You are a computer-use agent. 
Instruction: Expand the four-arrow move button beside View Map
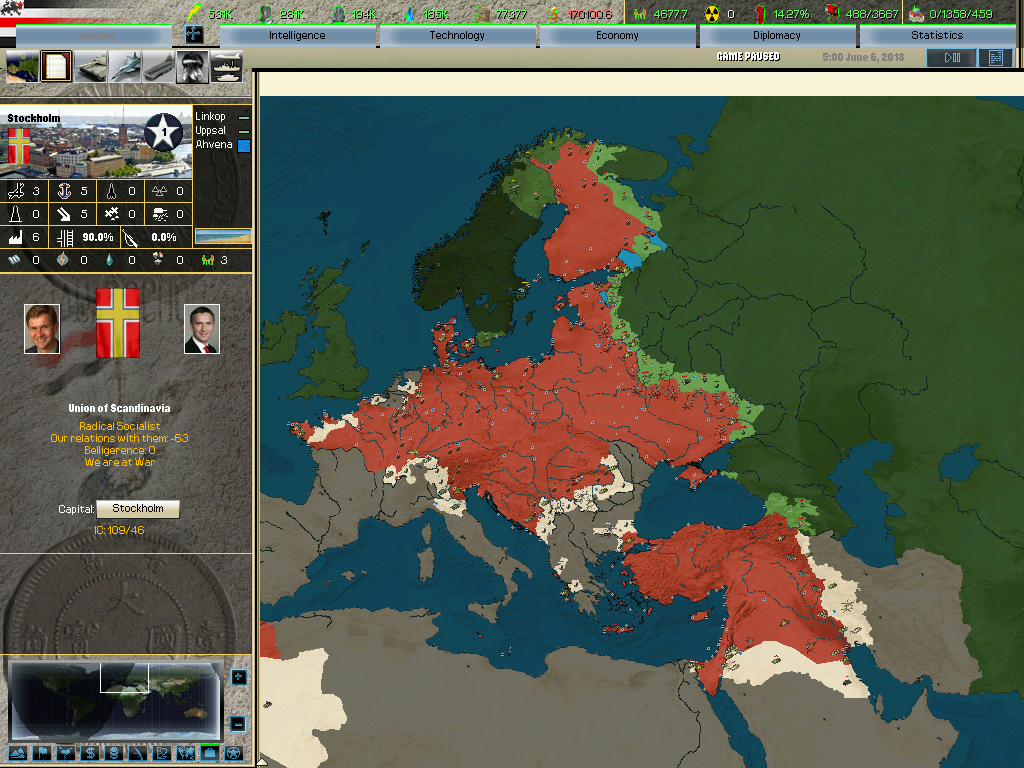(195, 34)
